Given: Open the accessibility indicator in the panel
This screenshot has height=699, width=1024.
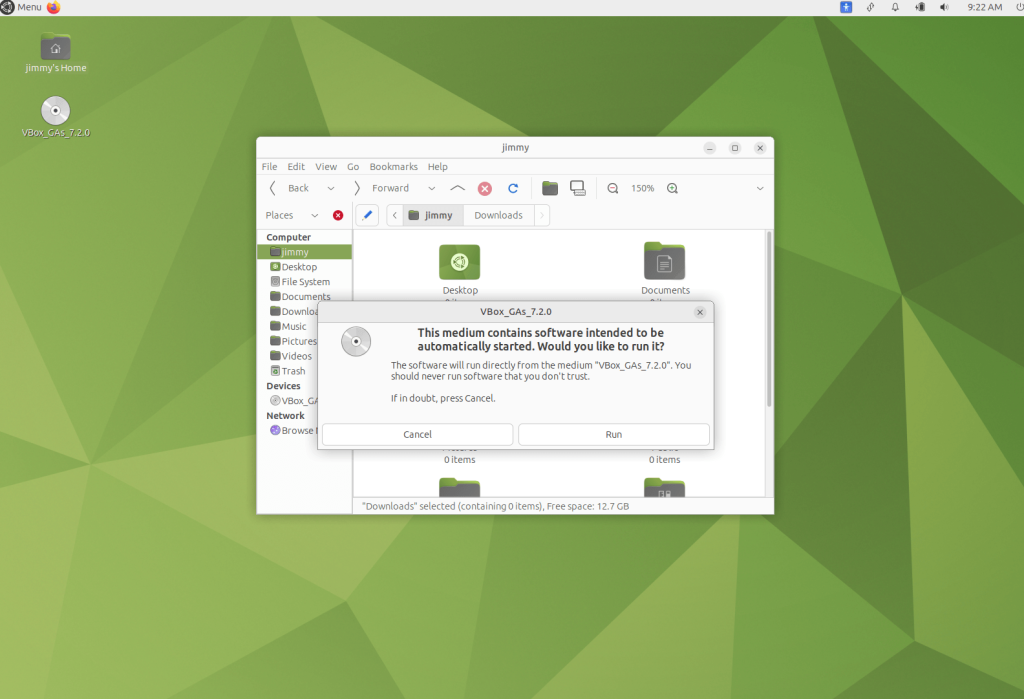Looking at the screenshot, I should point(846,7).
